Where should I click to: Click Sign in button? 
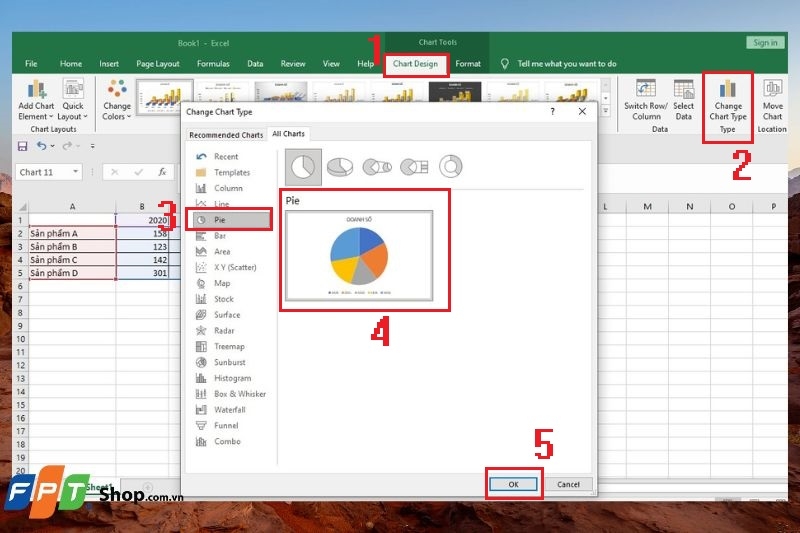tap(765, 43)
